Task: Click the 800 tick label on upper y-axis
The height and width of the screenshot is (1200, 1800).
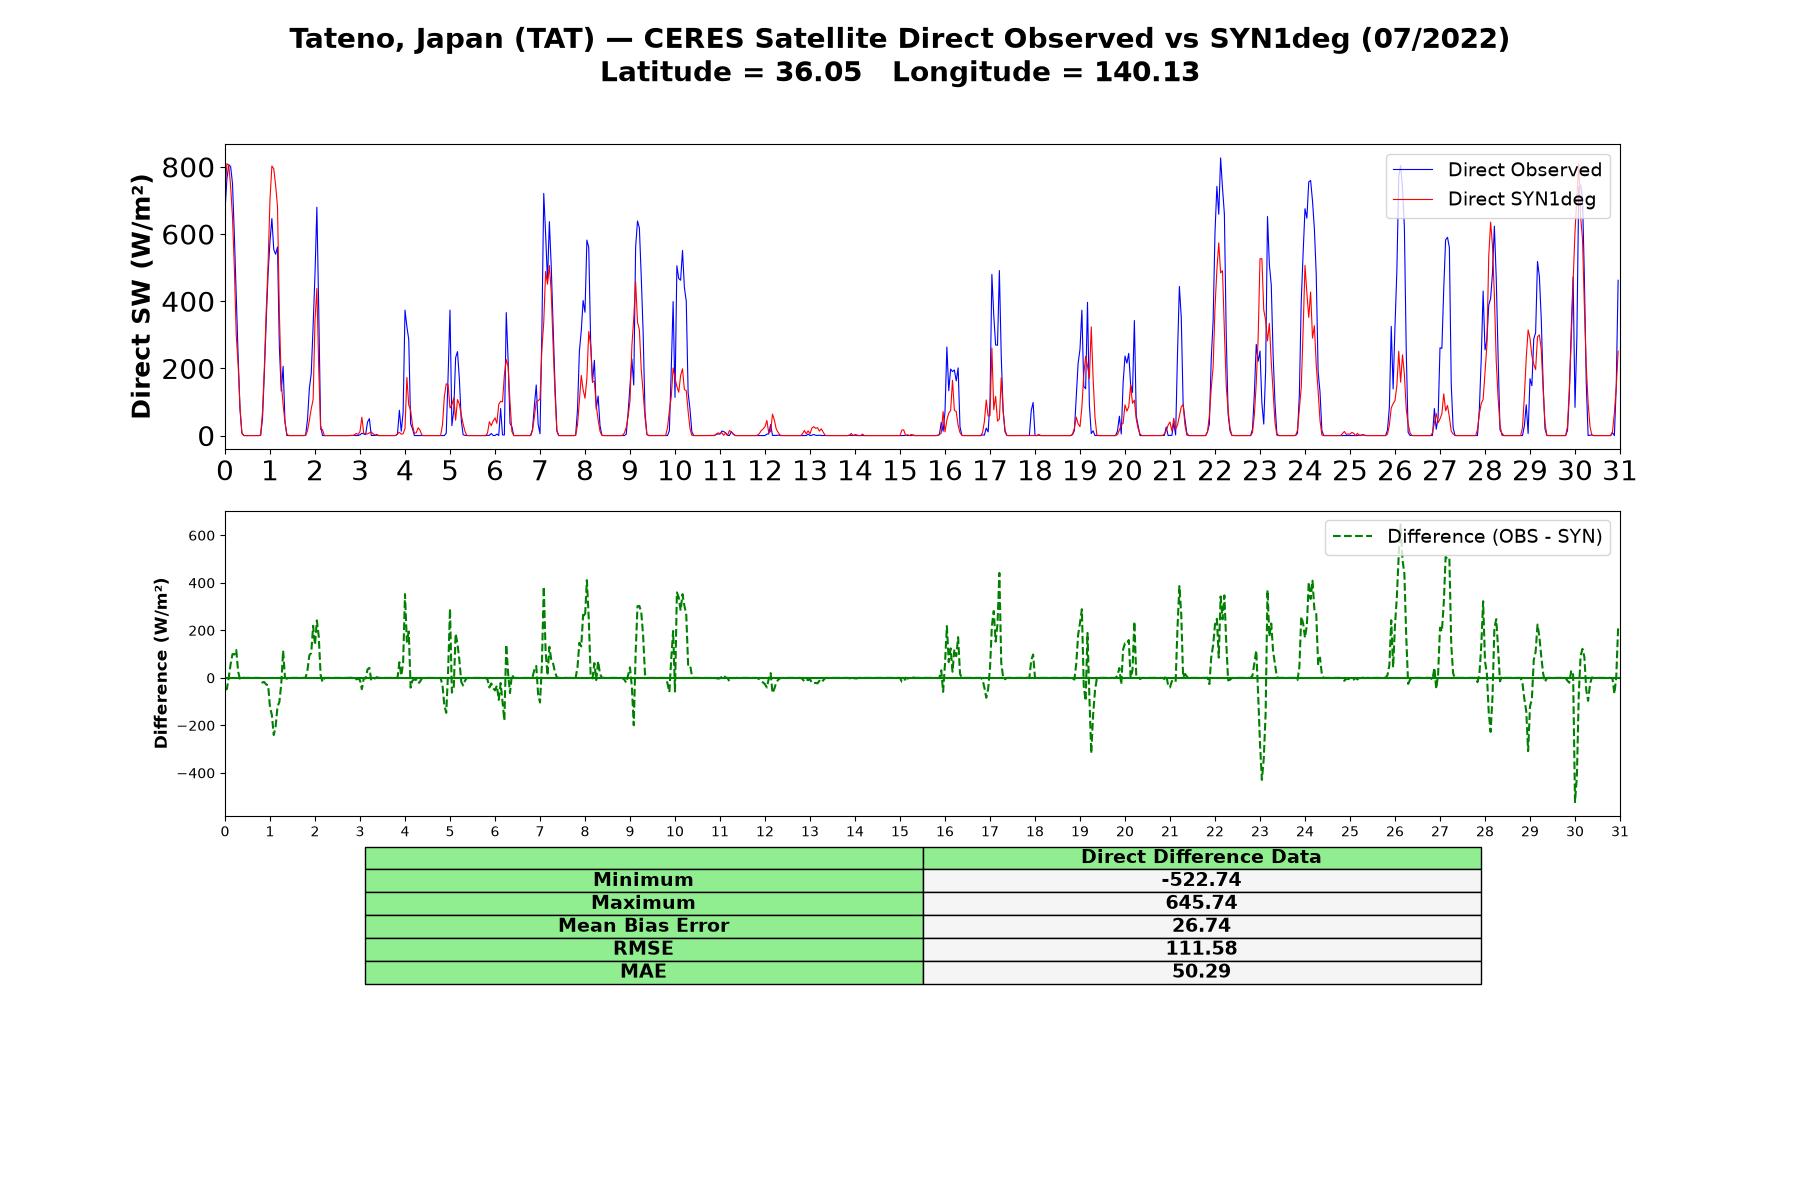Action: pos(188,167)
